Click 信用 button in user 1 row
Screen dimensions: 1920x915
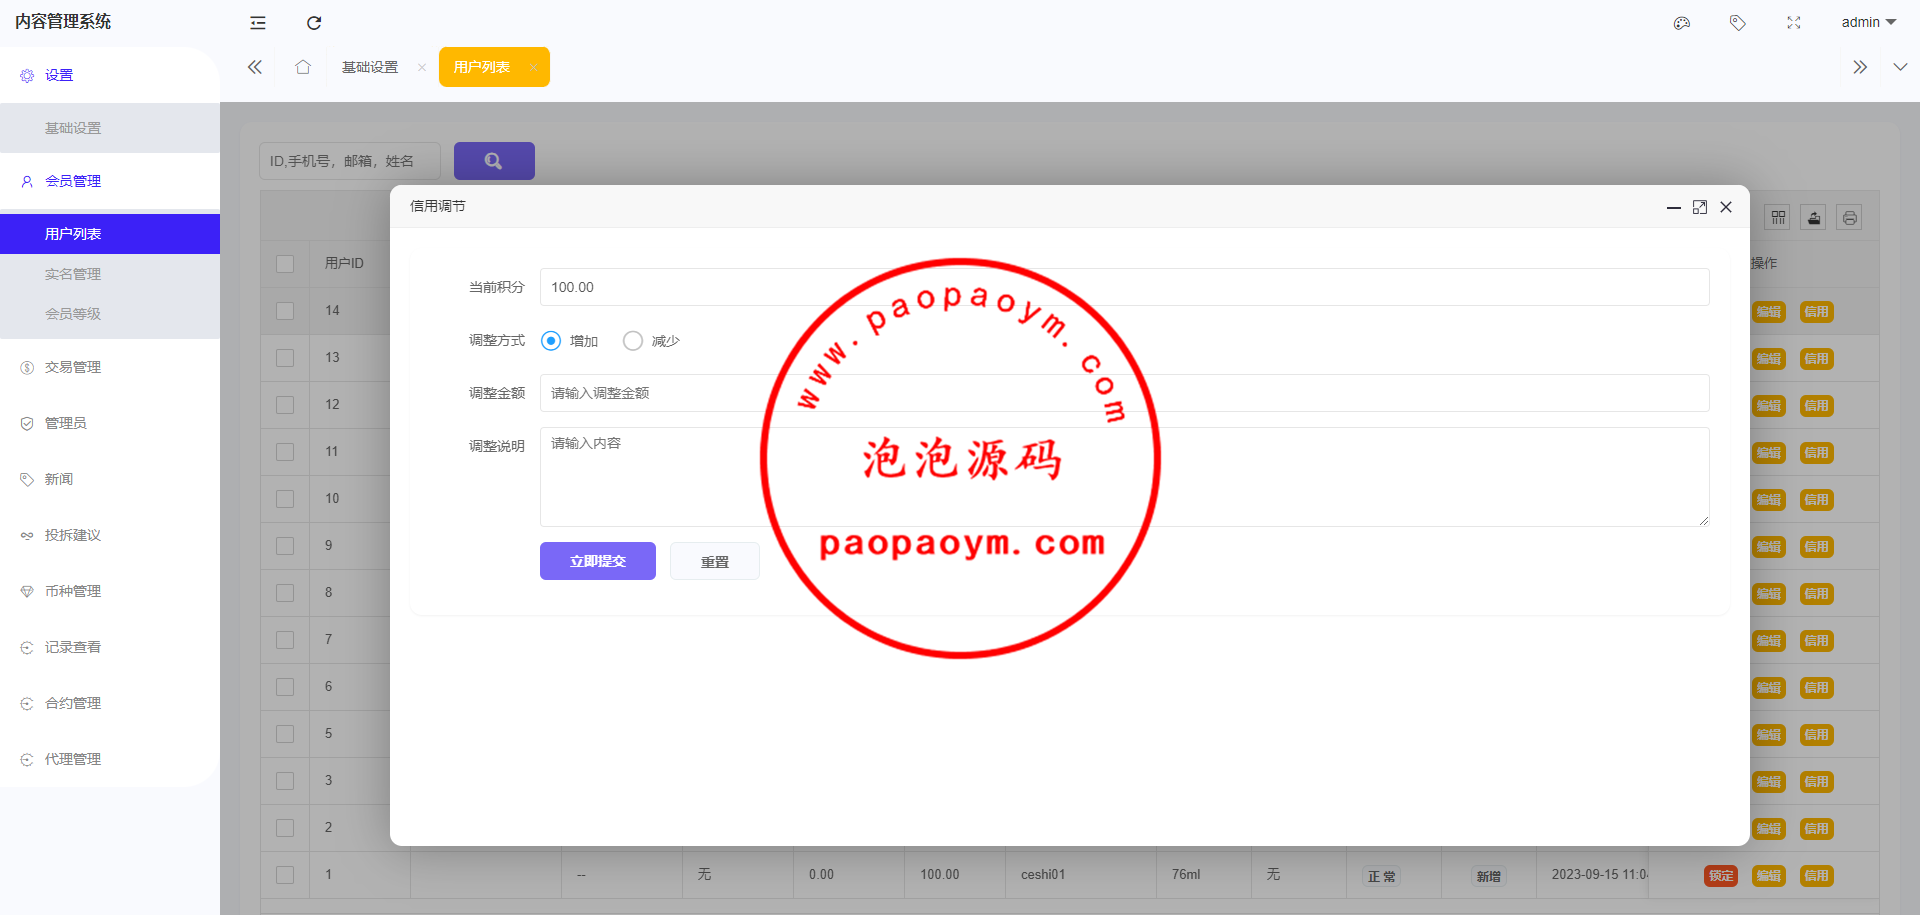point(1817,876)
